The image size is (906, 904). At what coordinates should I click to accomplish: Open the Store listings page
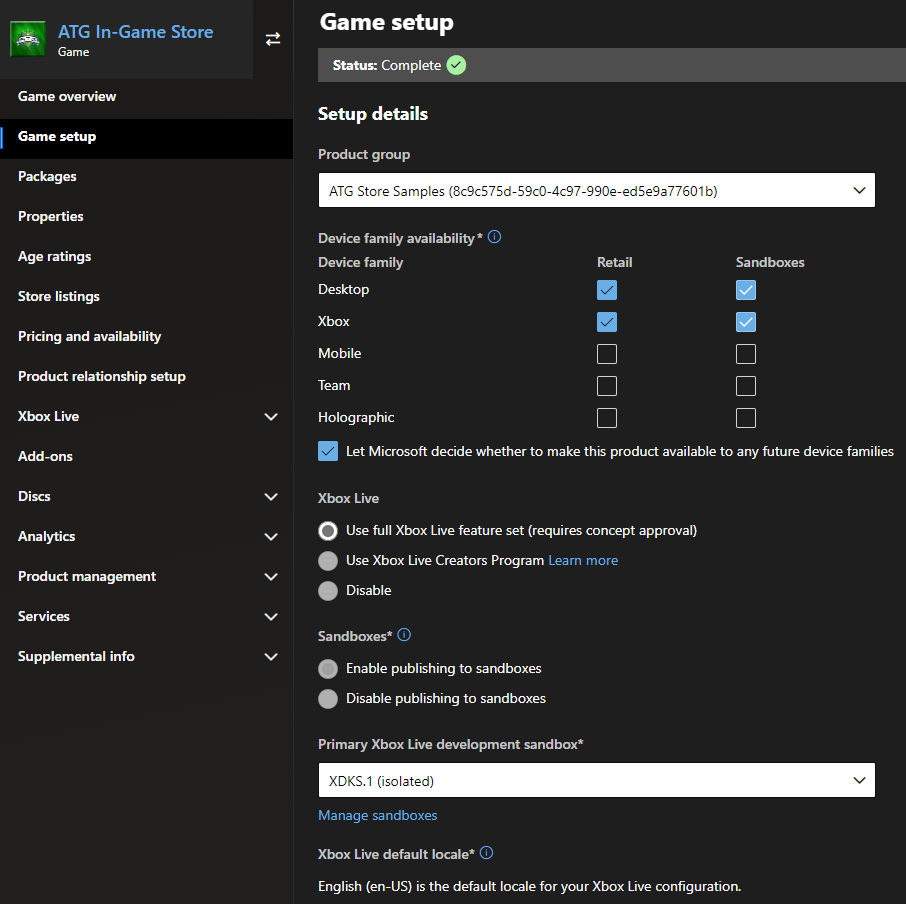click(58, 296)
